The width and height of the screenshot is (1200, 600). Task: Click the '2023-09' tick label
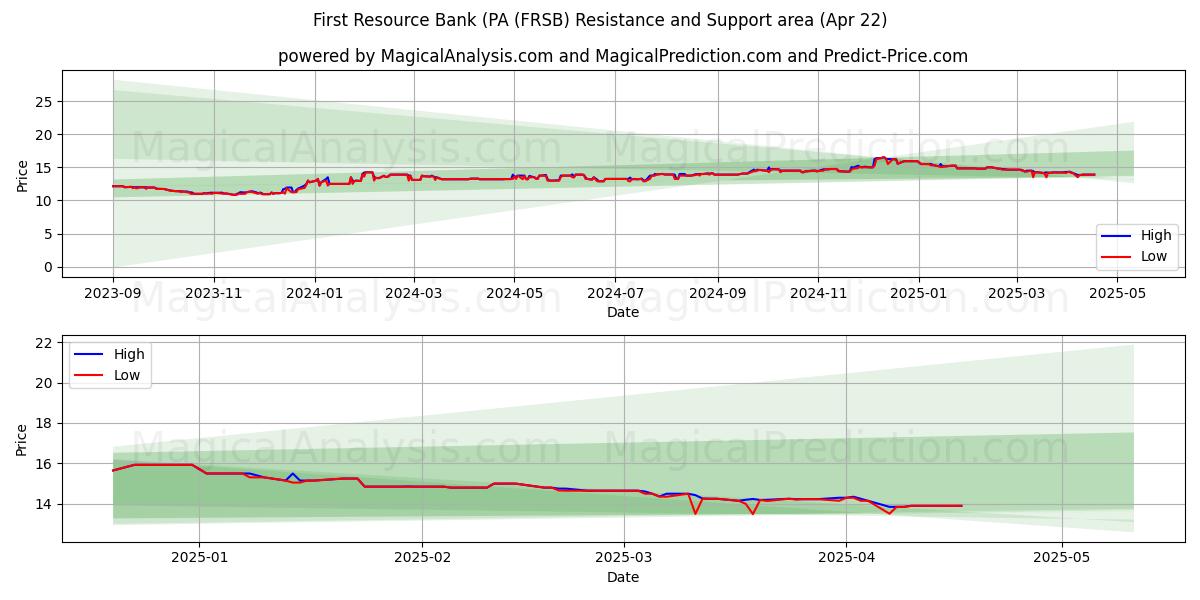point(113,293)
